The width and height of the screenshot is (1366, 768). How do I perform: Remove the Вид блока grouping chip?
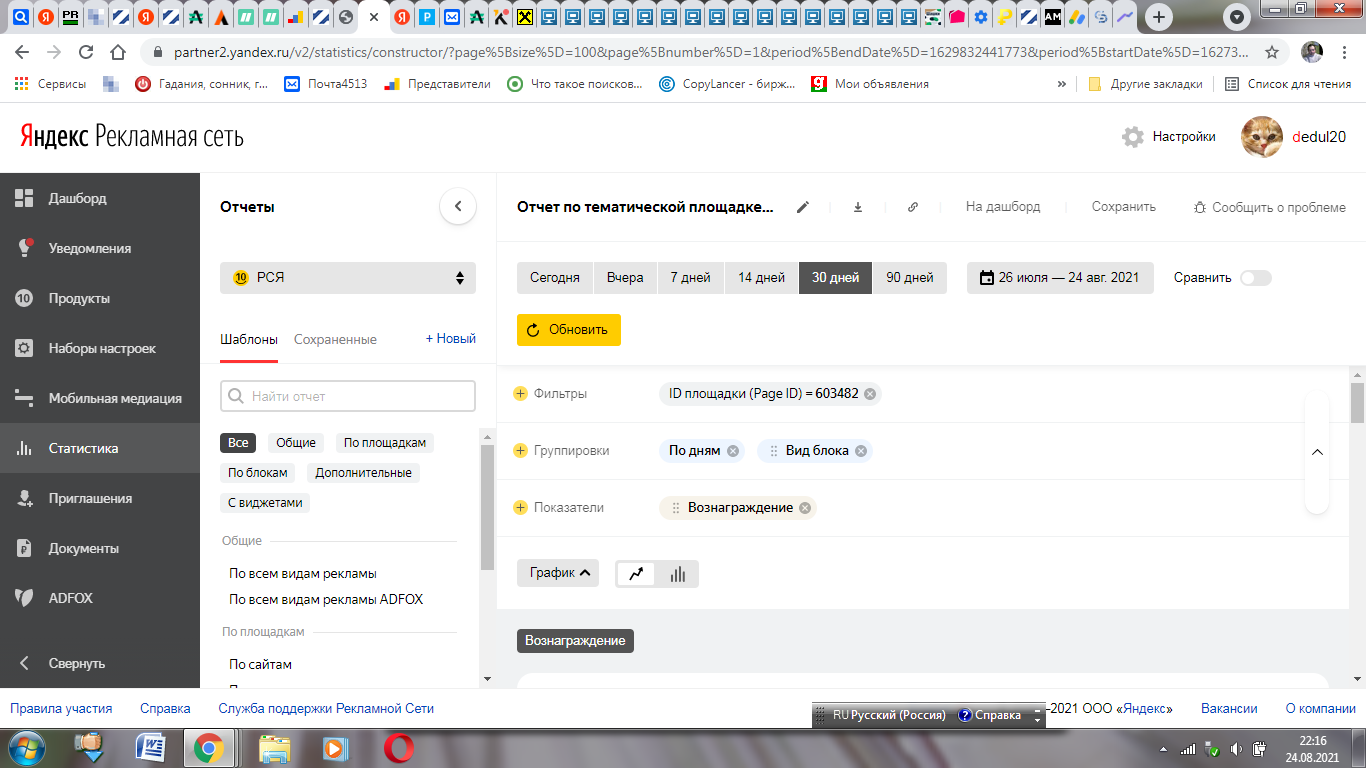(862, 451)
